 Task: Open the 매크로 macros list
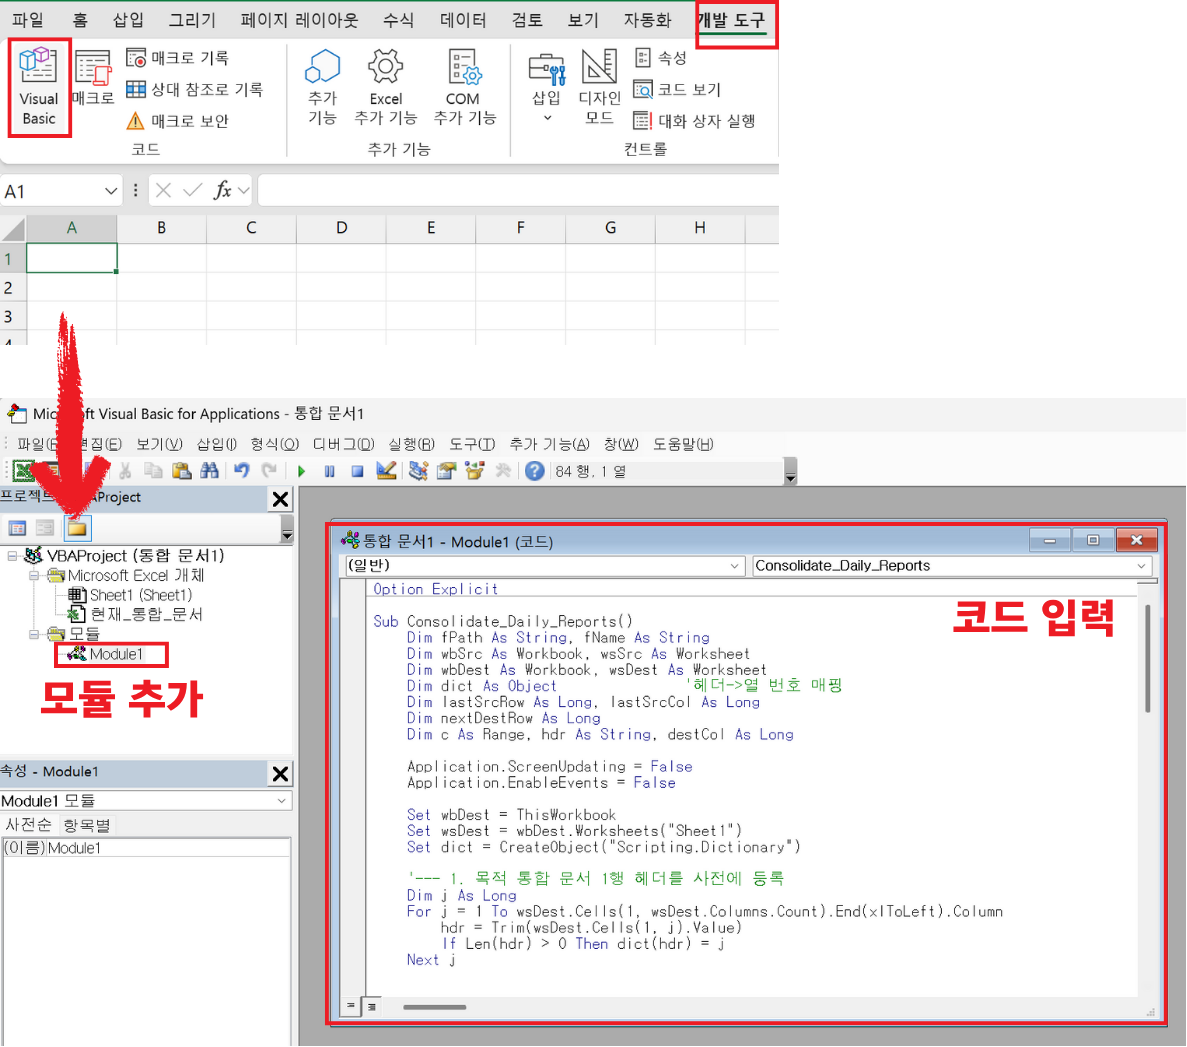click(93, 77)
